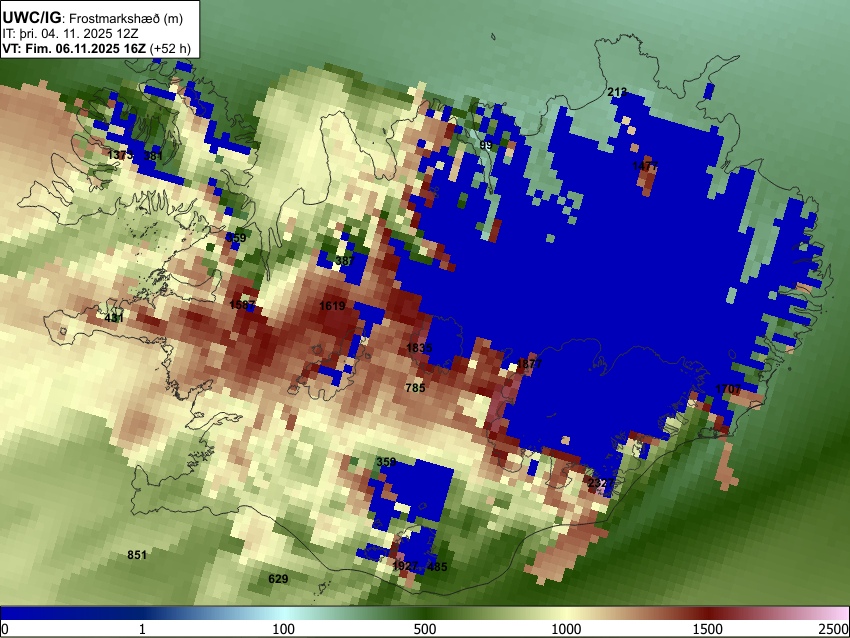Click the color scale tick label 0

(5, 629)
